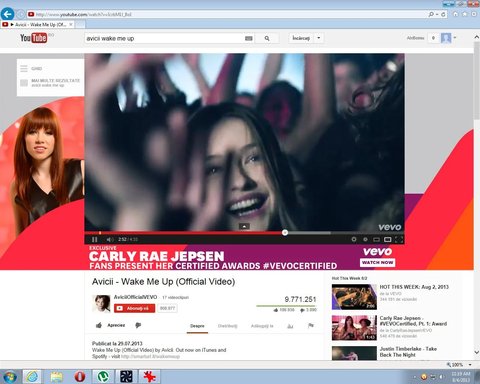
Task: Expand the page zoom level dropdown arrow
Action: tap(470, 365)
